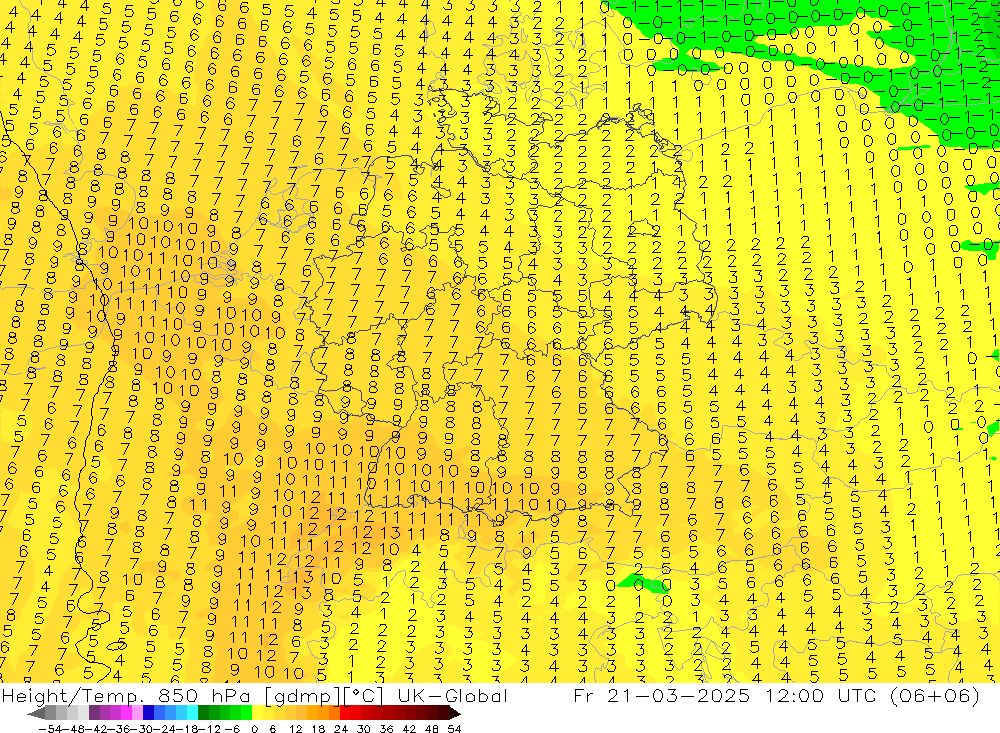Click the gray left arrow end of colorbar
This screenshot has width=1000, height=733.
tap(36, 713)
